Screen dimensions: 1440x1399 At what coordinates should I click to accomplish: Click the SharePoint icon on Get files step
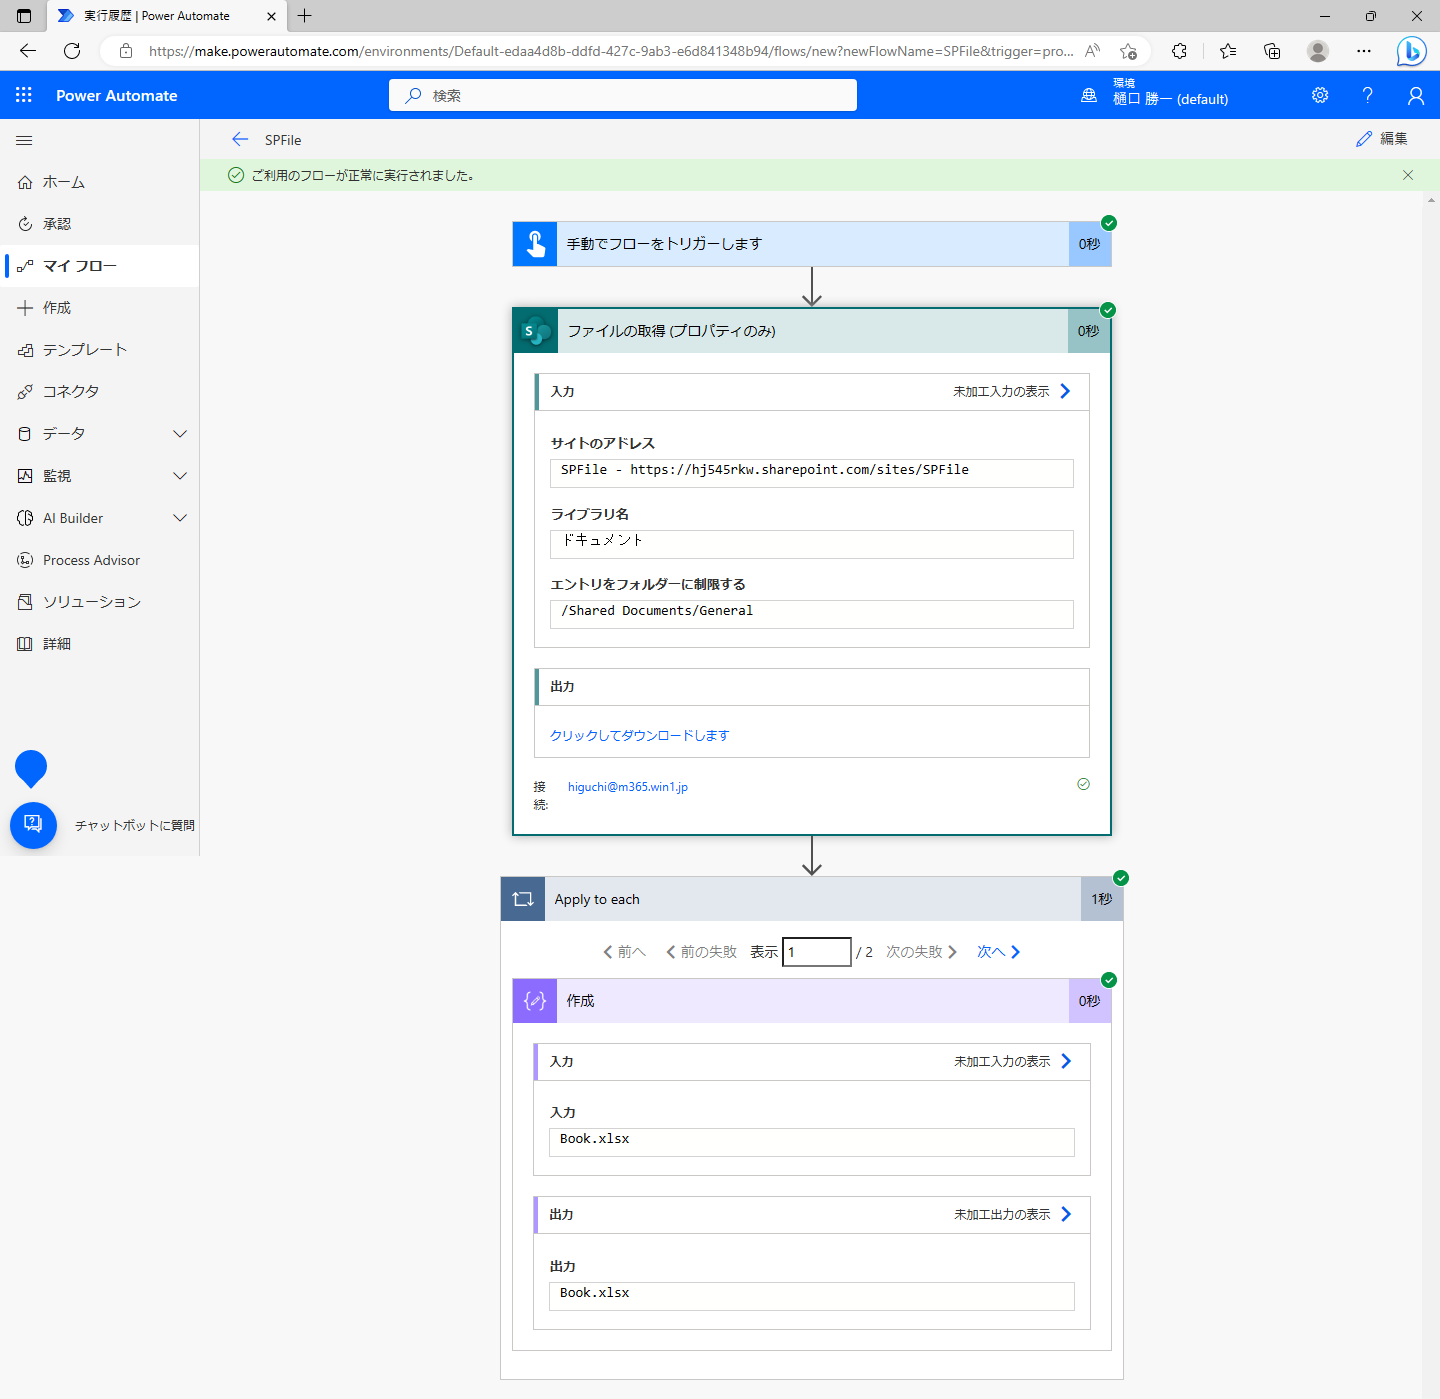(536, 331)
